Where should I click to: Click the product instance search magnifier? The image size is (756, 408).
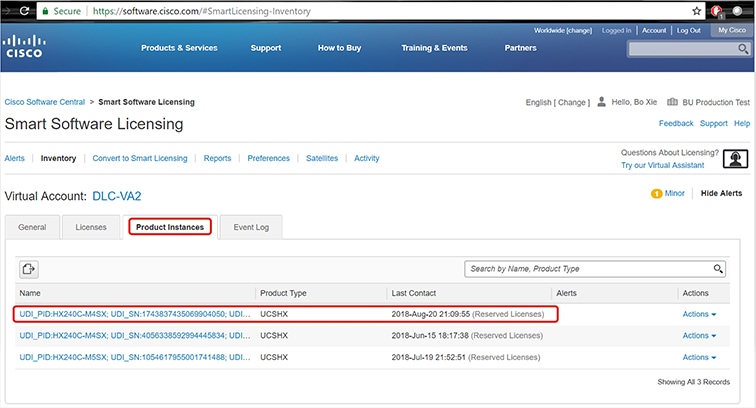(718, 269)
